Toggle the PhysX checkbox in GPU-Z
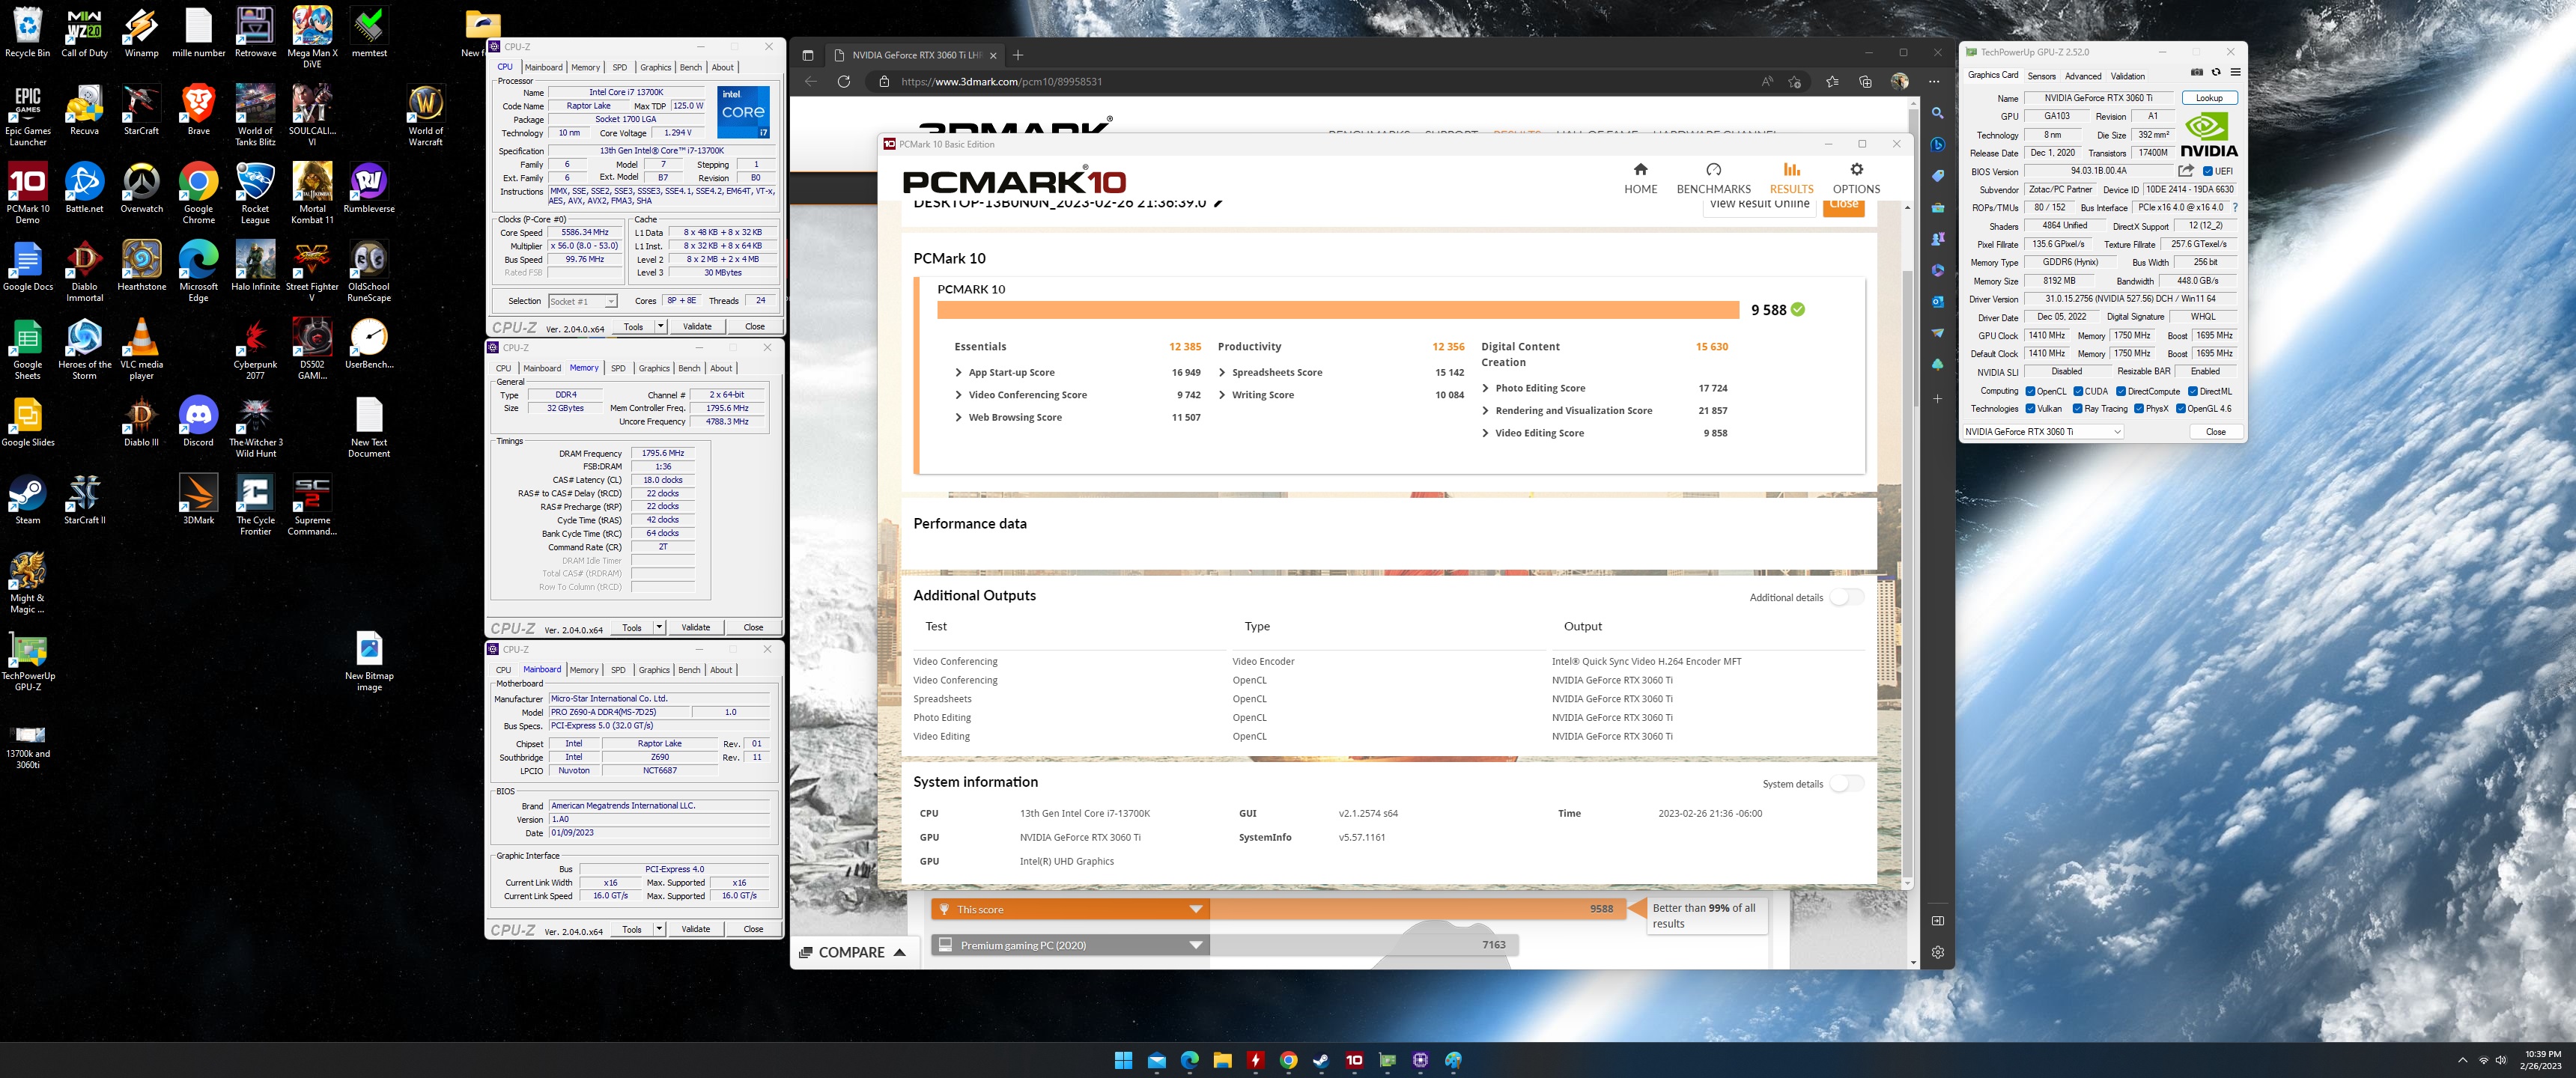Image resolution: width=2576 pixels, height=1078 pixels. pos(2139,408)
